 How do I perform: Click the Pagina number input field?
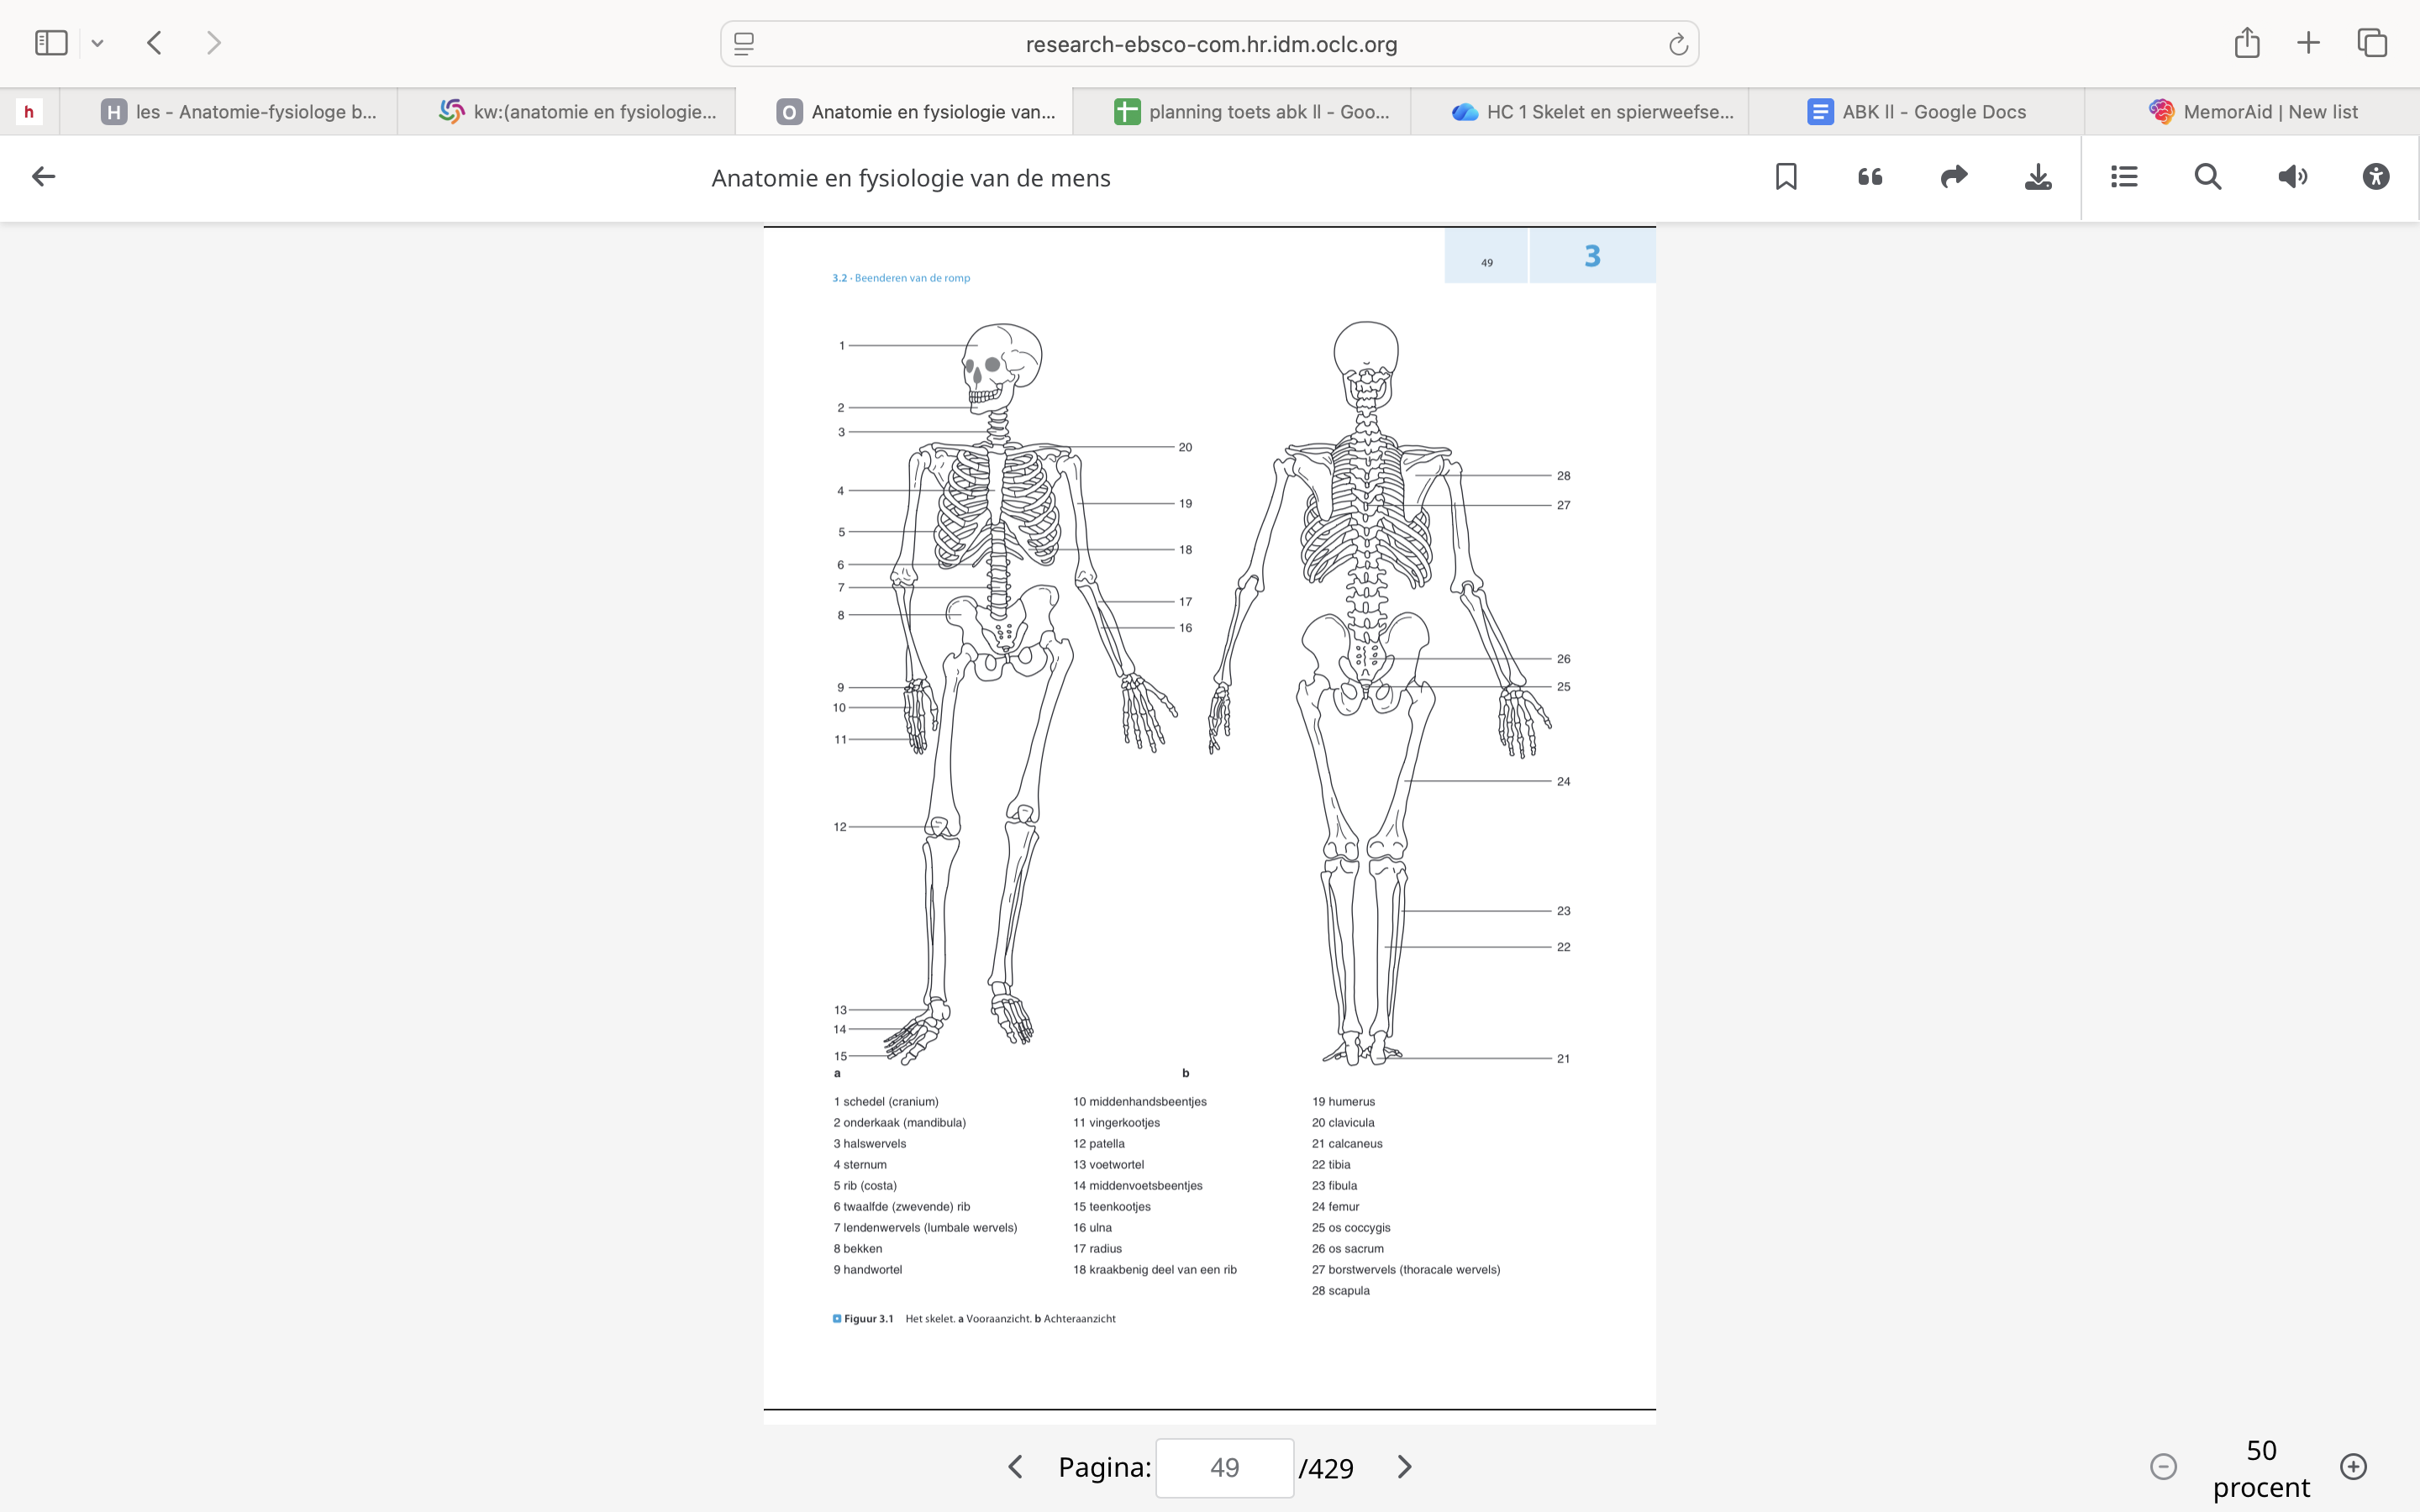coord(1224,1467)
